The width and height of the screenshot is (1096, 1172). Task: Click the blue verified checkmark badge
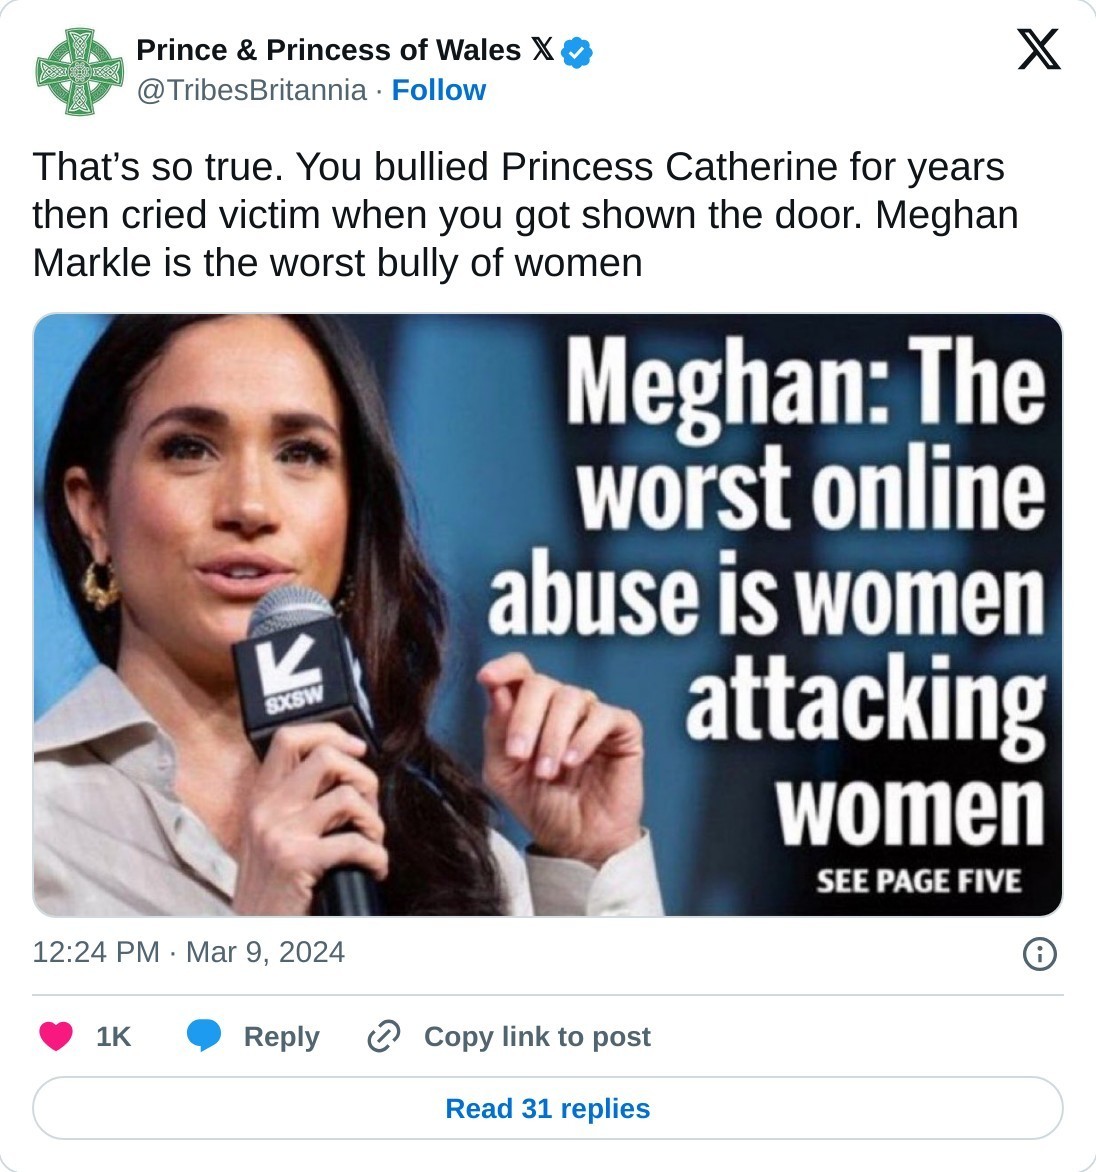[577, 52]
